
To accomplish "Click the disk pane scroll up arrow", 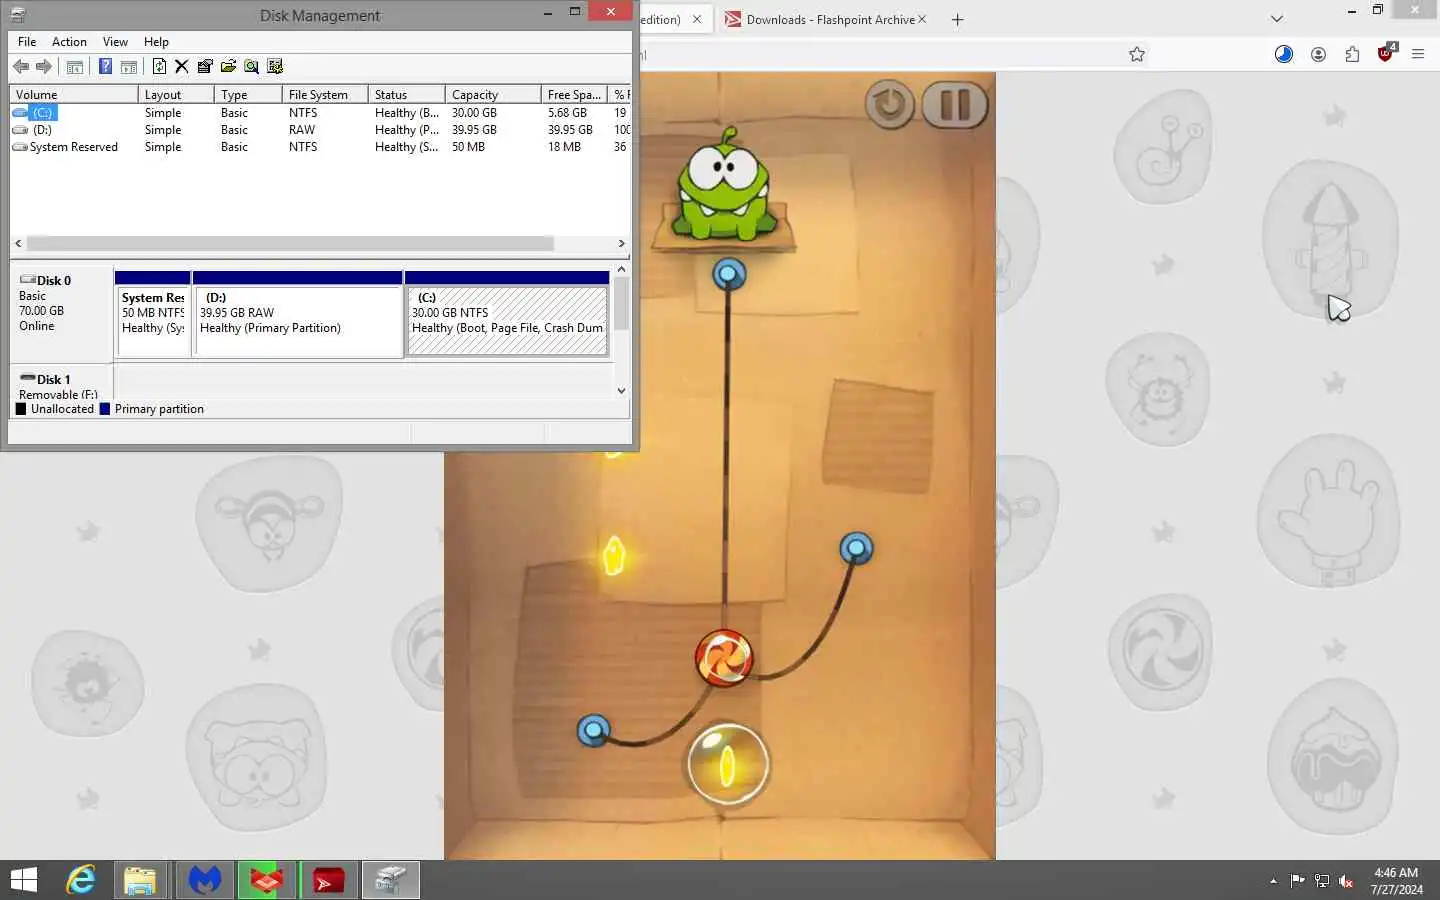I will (x=621, y=269).
